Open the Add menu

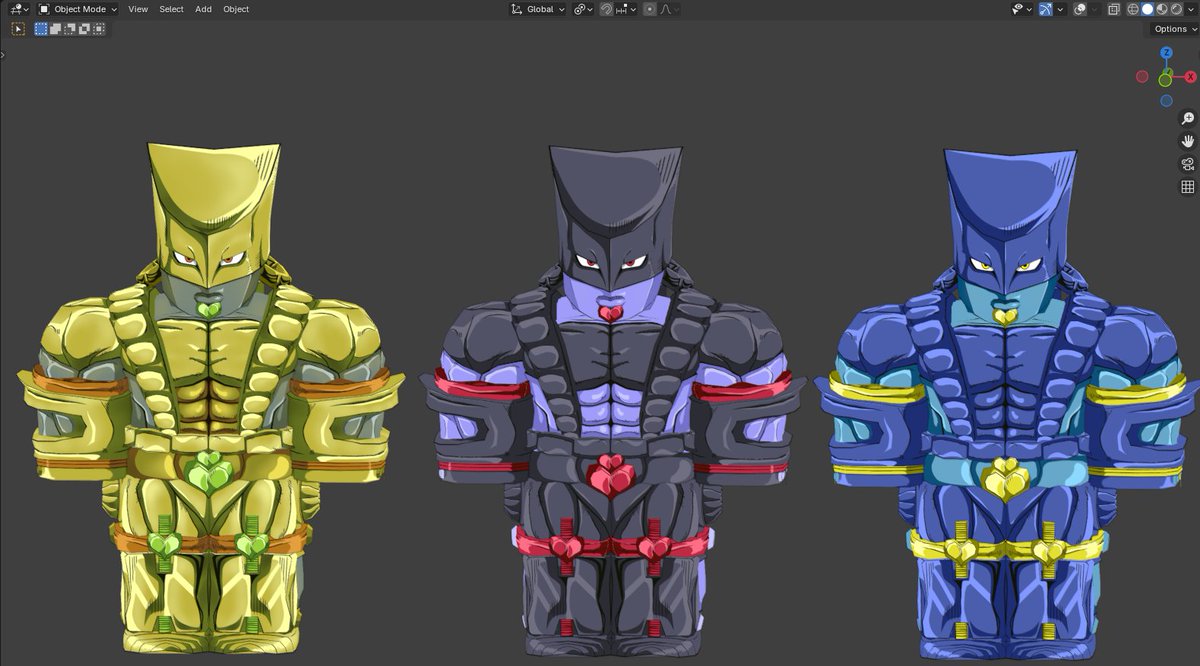pyautogui.click(x=203, y=9)
